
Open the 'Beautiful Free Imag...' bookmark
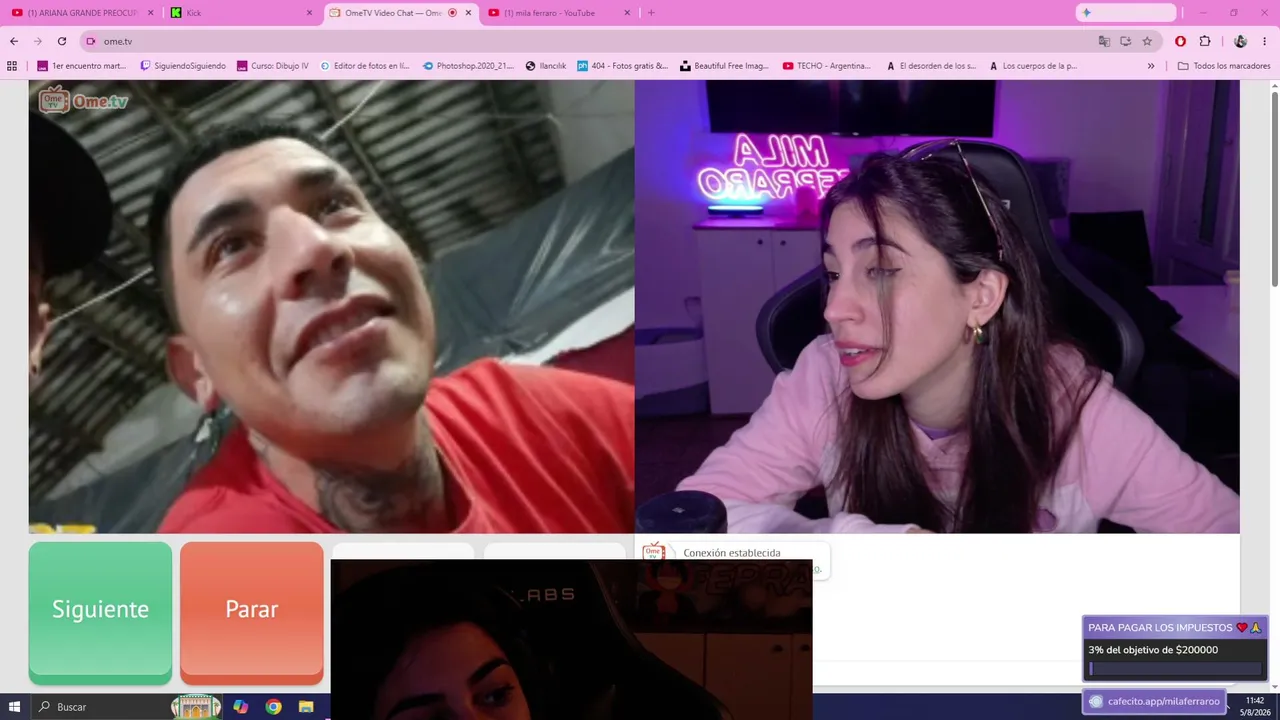pyautogui.click(x=724, y=66)
